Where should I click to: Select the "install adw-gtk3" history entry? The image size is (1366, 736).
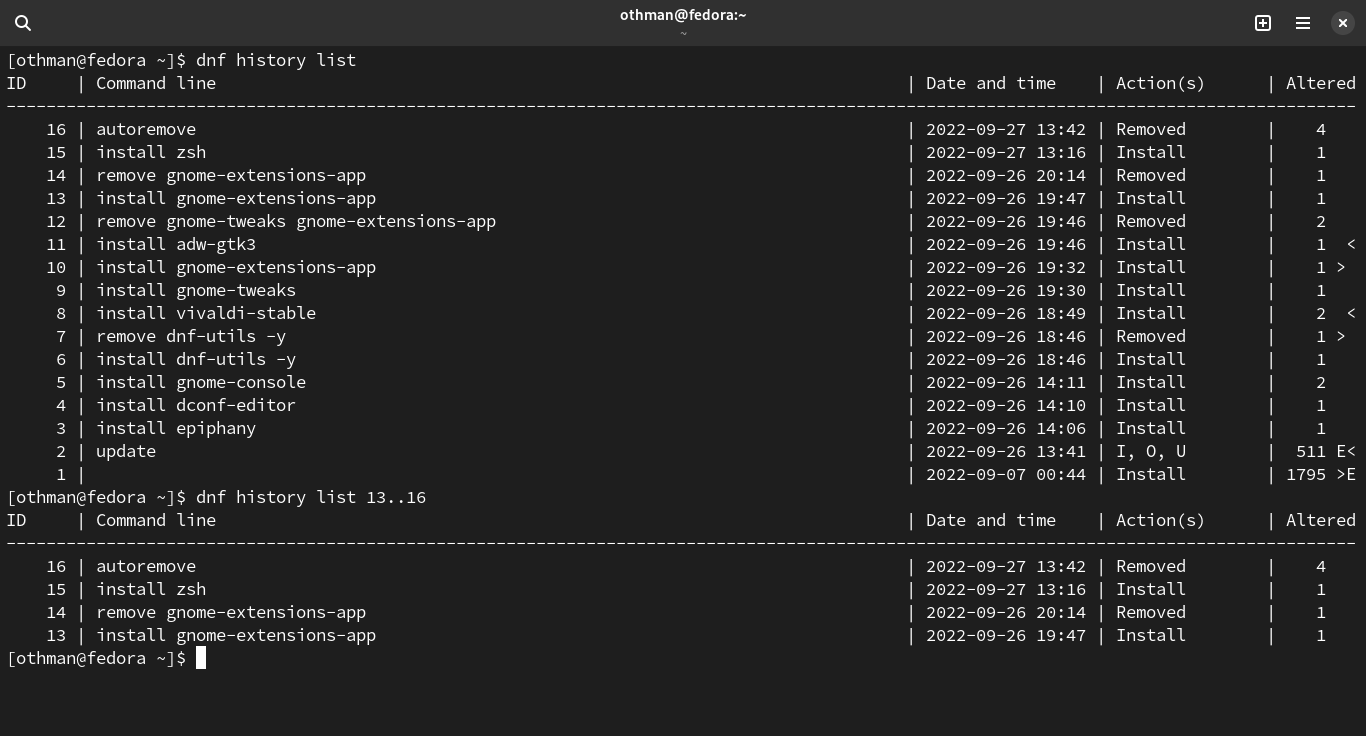coord(175,244)
